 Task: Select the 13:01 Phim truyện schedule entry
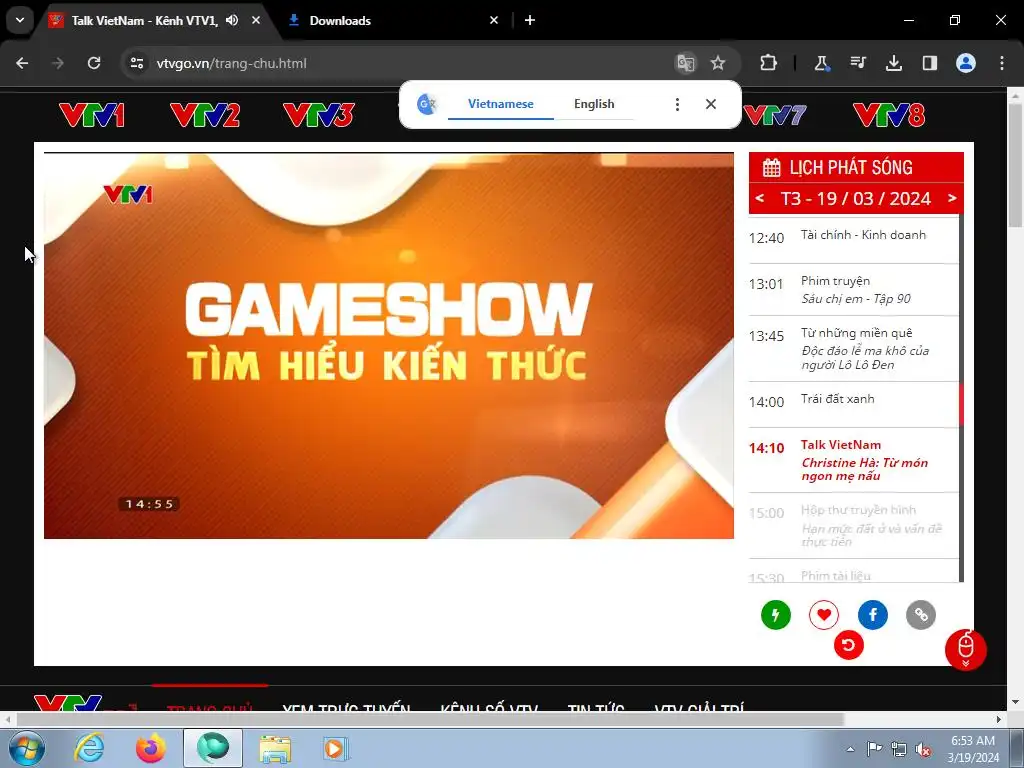[854, 290]
